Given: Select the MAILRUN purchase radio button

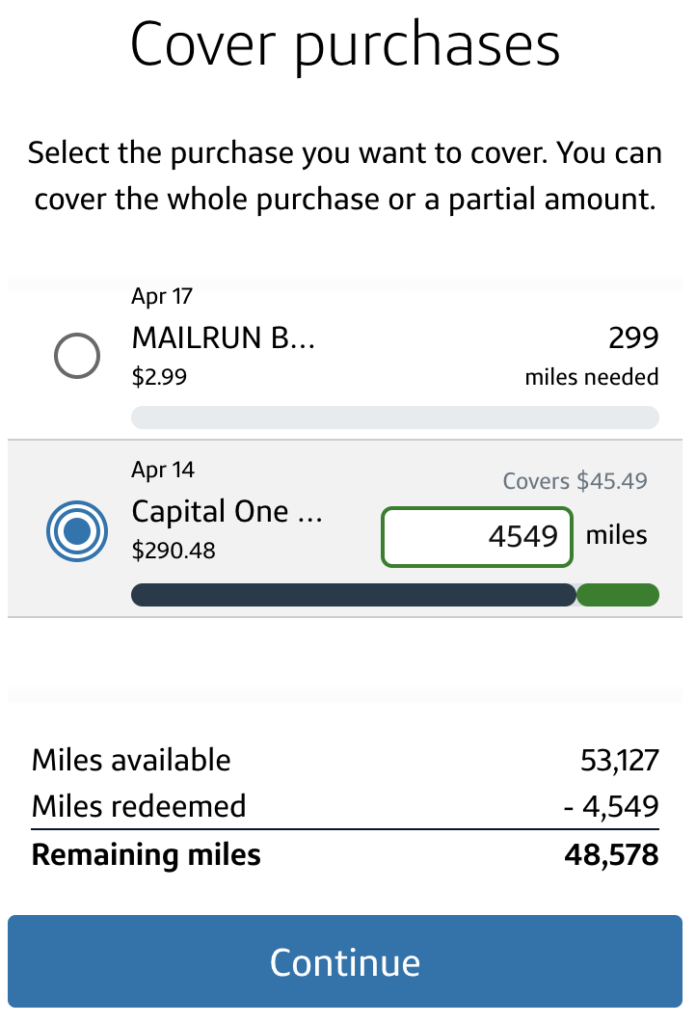Looking at the screenshot, I should coord(76,356).
